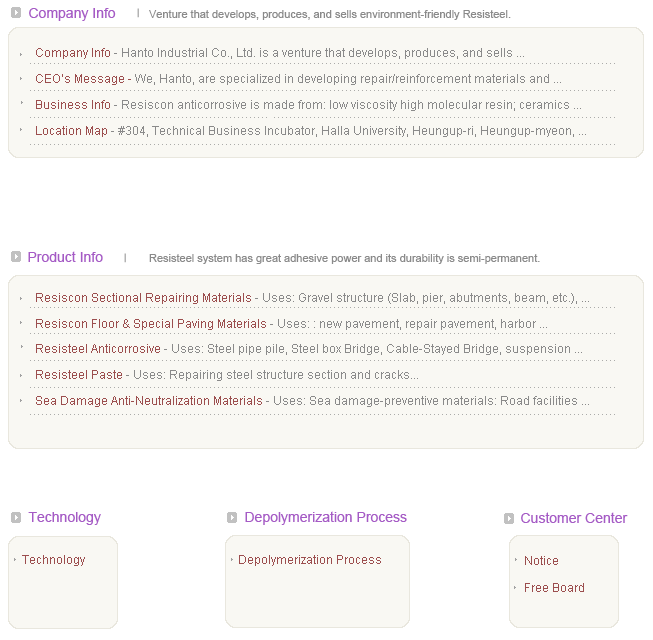Go to the Free Board link
This screenshot has width=653, height=640.
point(554,588)
